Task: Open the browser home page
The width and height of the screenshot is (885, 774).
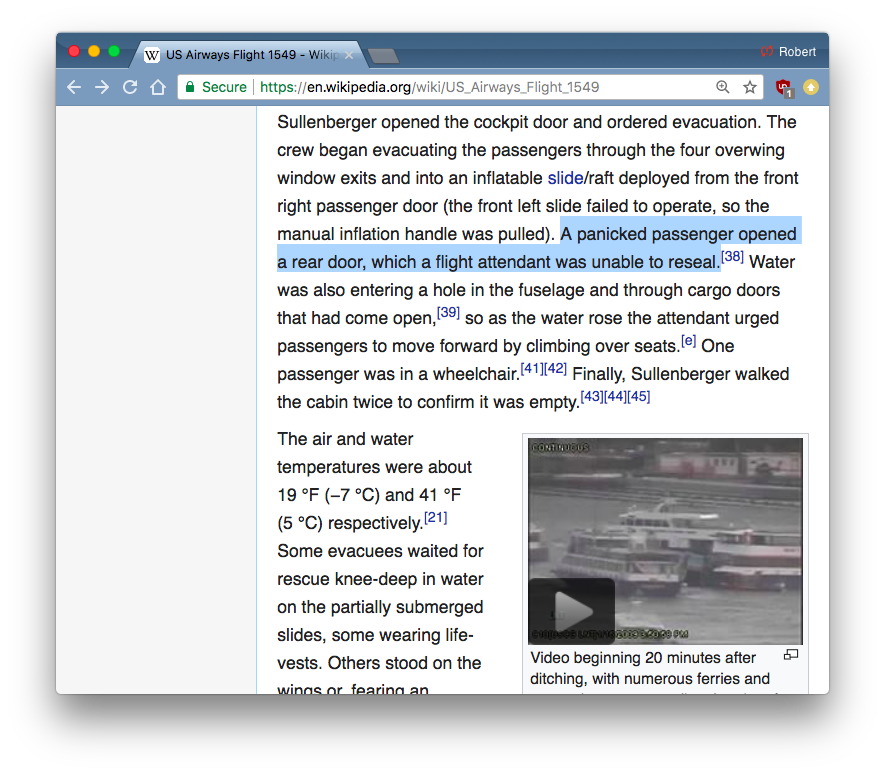Action: click(x=158, y=87)
